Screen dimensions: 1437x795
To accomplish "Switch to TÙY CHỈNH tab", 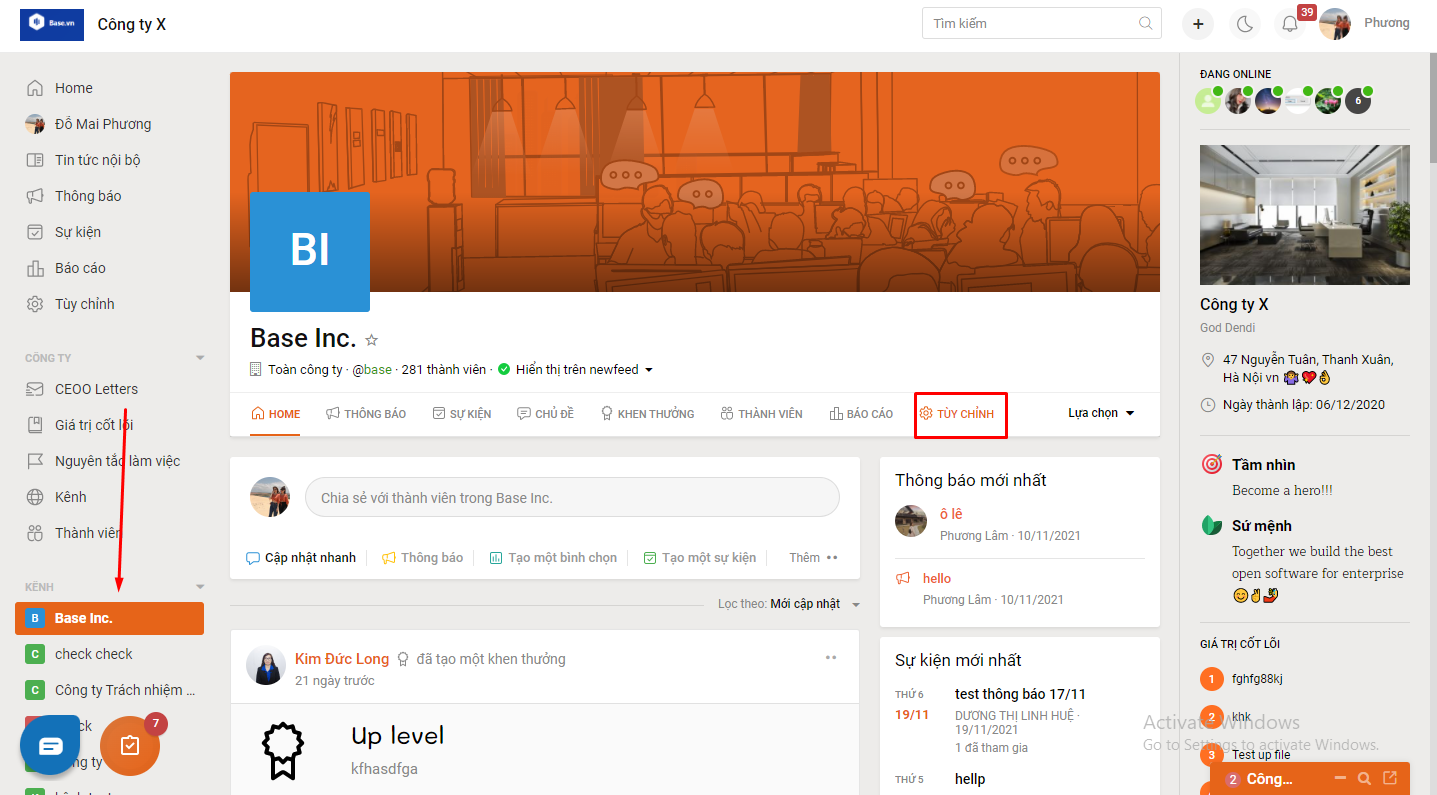I will pyautogui.click(x=957, y=414).
